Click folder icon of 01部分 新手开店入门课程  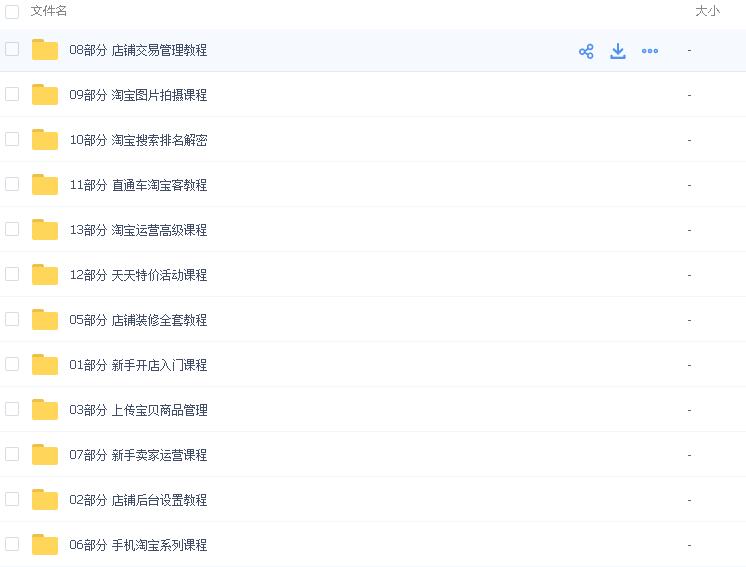coord(45,364)
